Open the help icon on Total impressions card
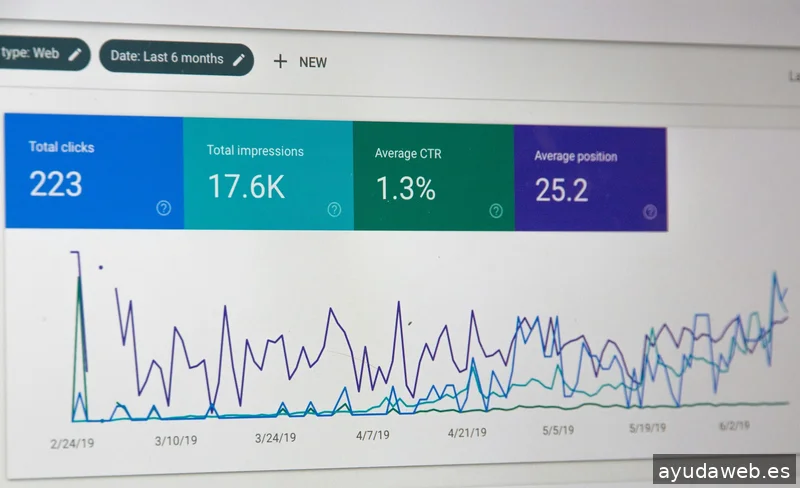 click(x=334, y=209)
